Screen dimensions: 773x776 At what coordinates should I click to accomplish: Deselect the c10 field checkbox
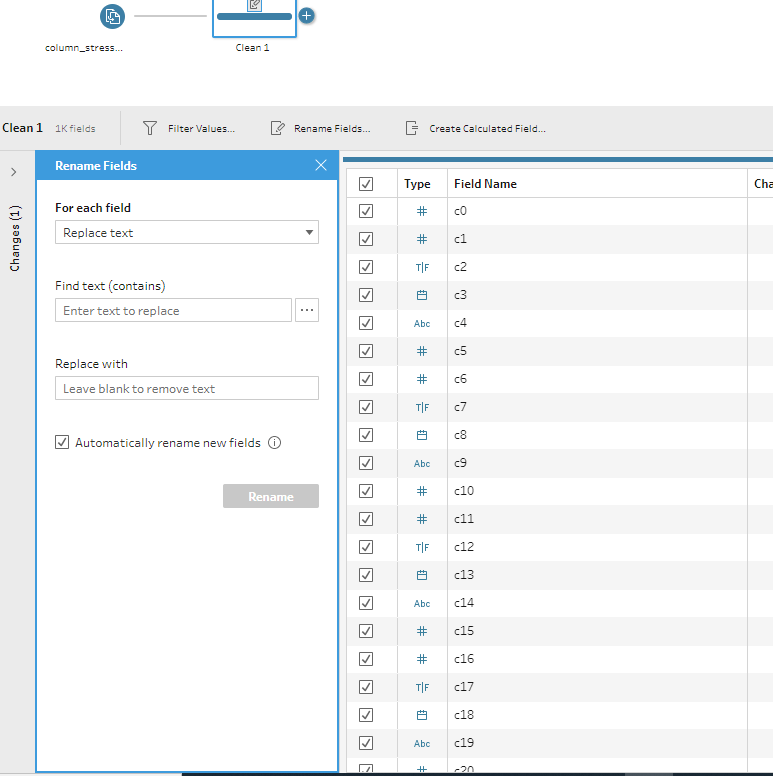click(366, 491)
